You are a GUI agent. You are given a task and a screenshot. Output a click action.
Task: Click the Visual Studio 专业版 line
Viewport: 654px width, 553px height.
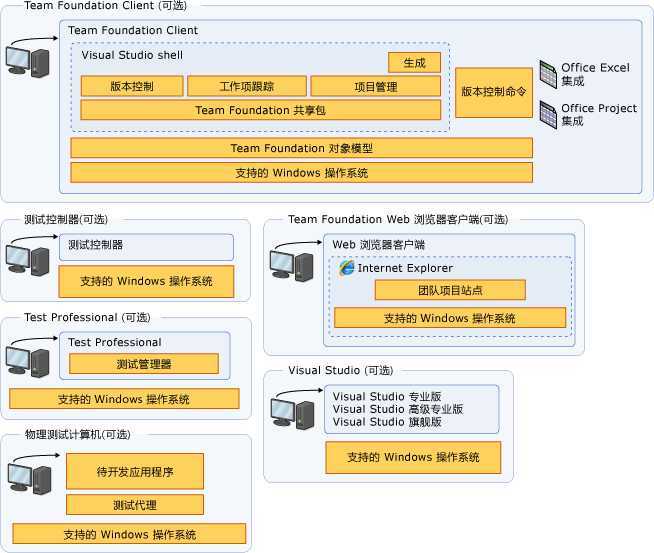[x=387, y=396]
